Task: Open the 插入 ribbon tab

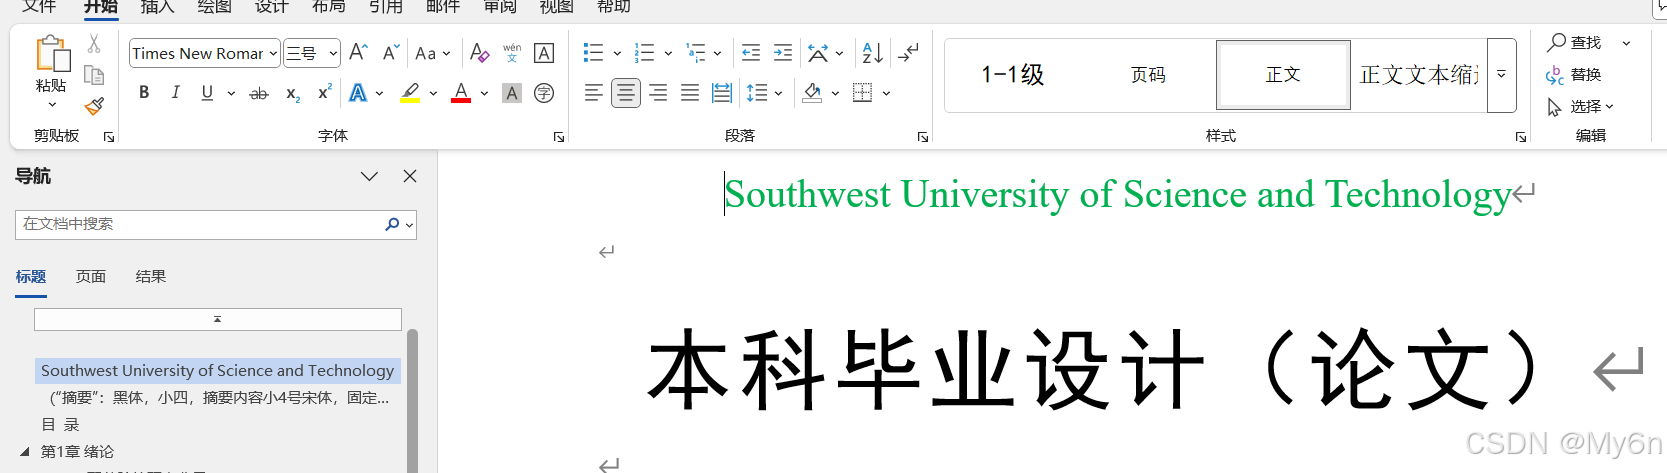Action: pos(158,7)
